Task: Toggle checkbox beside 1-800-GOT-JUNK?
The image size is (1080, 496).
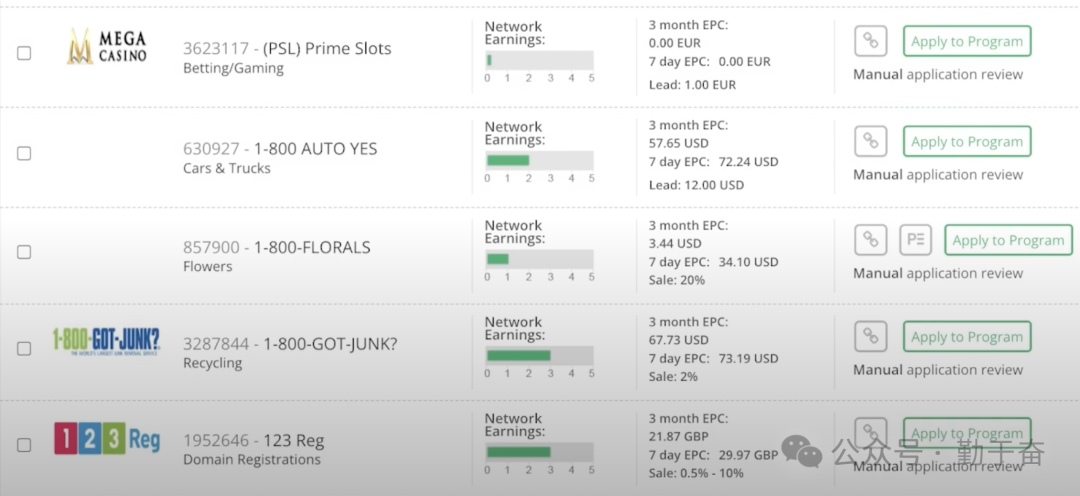Action: pyautogui.click(x=24, y=348)
